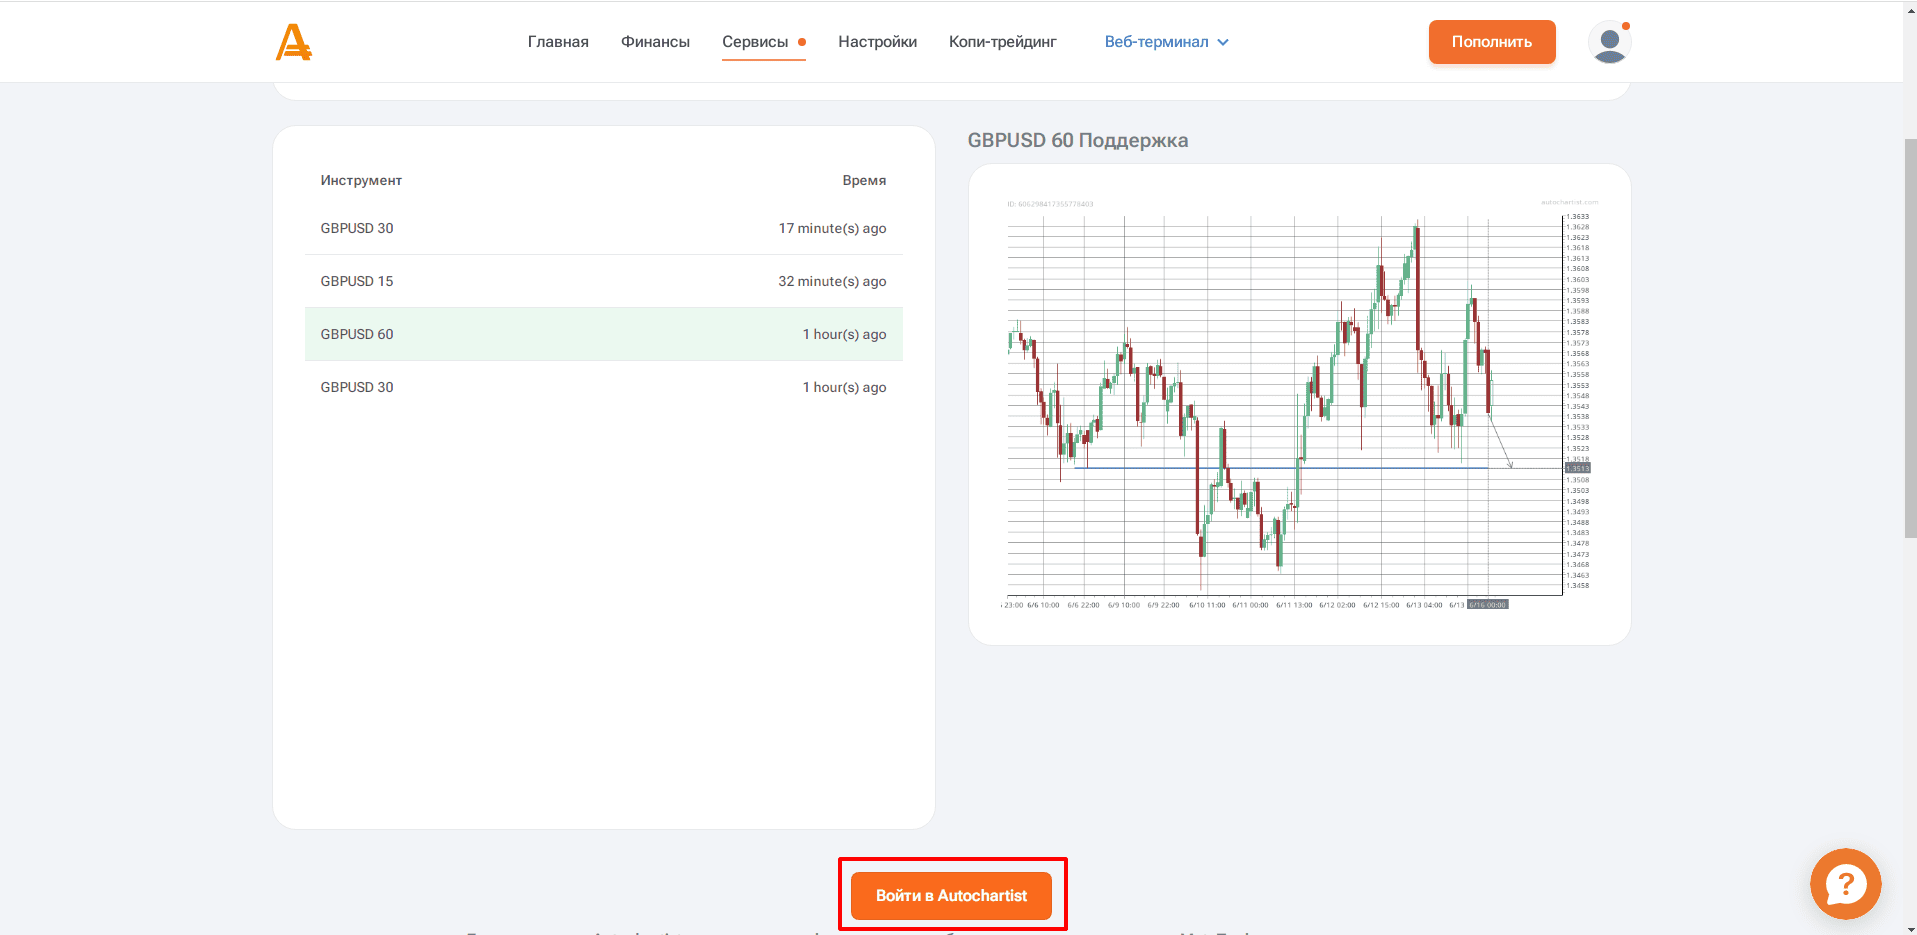Click the Пополнить button
This screenshot has width=1917, height=935.
pos(1492,42)
